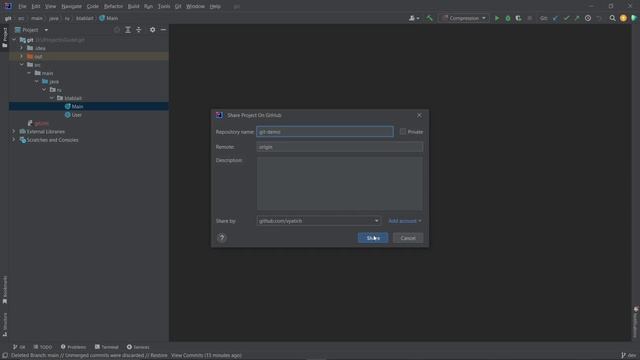This screenshot has width=640, height=360.
Task: Open the Window menu
Action: [196, 7]
